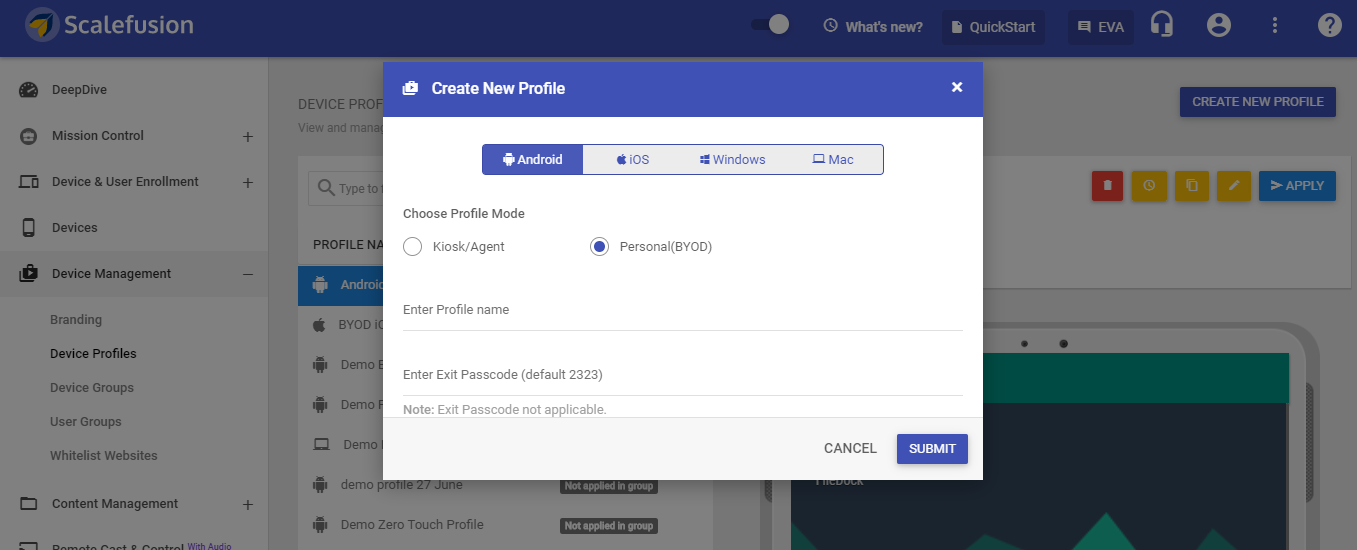Screen dimensions: 1357x550
Task: Select Personal(BYOD) profile mode
Action: (x=599, y=247)
